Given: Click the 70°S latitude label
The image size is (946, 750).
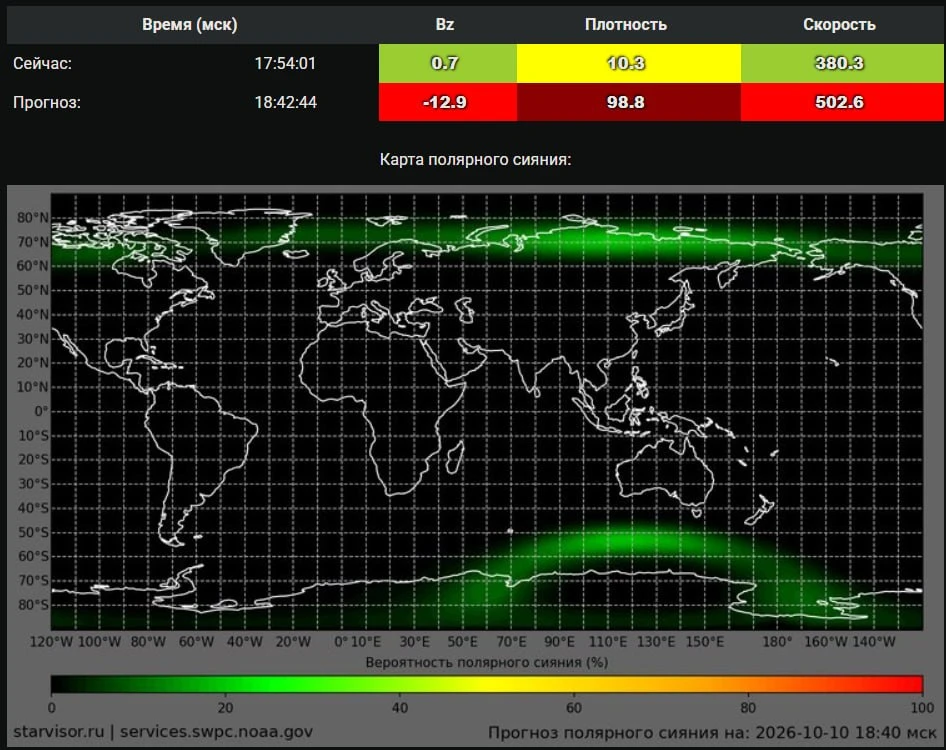Looking at the screenshot, I should 33,580.
